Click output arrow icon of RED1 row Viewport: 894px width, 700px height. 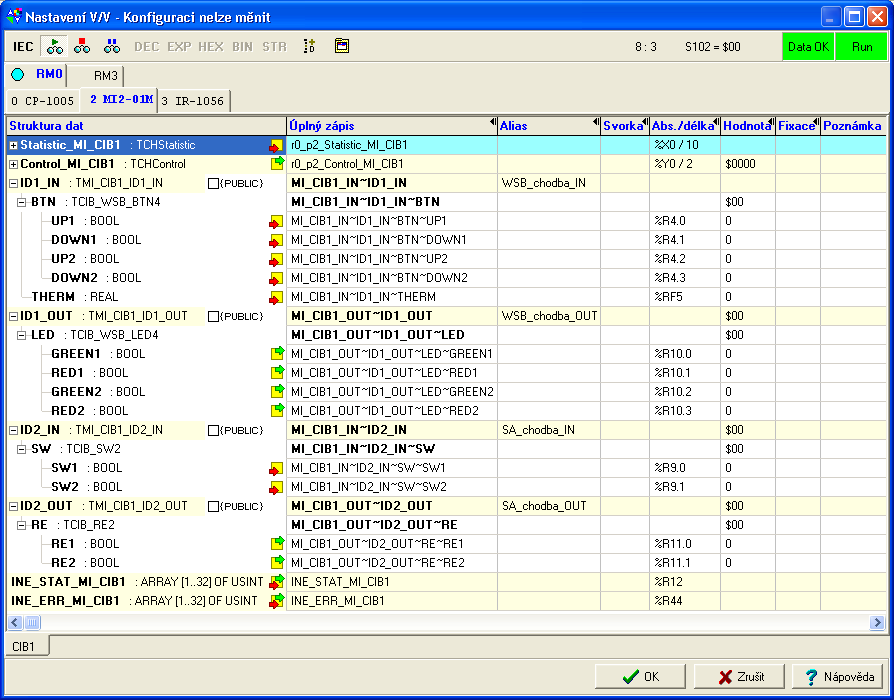coord(277,373)
